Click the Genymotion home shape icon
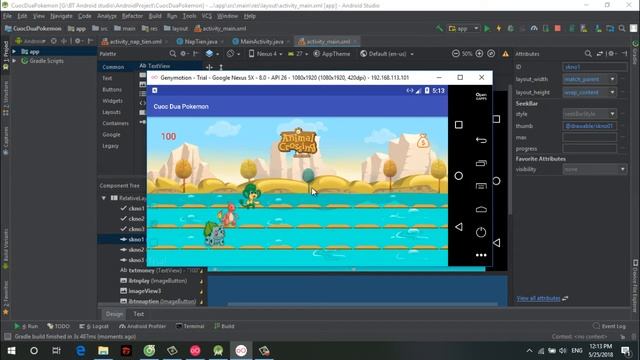Viewport: 640px width, 360px height. pyautogui.click(x=481, y=209)
